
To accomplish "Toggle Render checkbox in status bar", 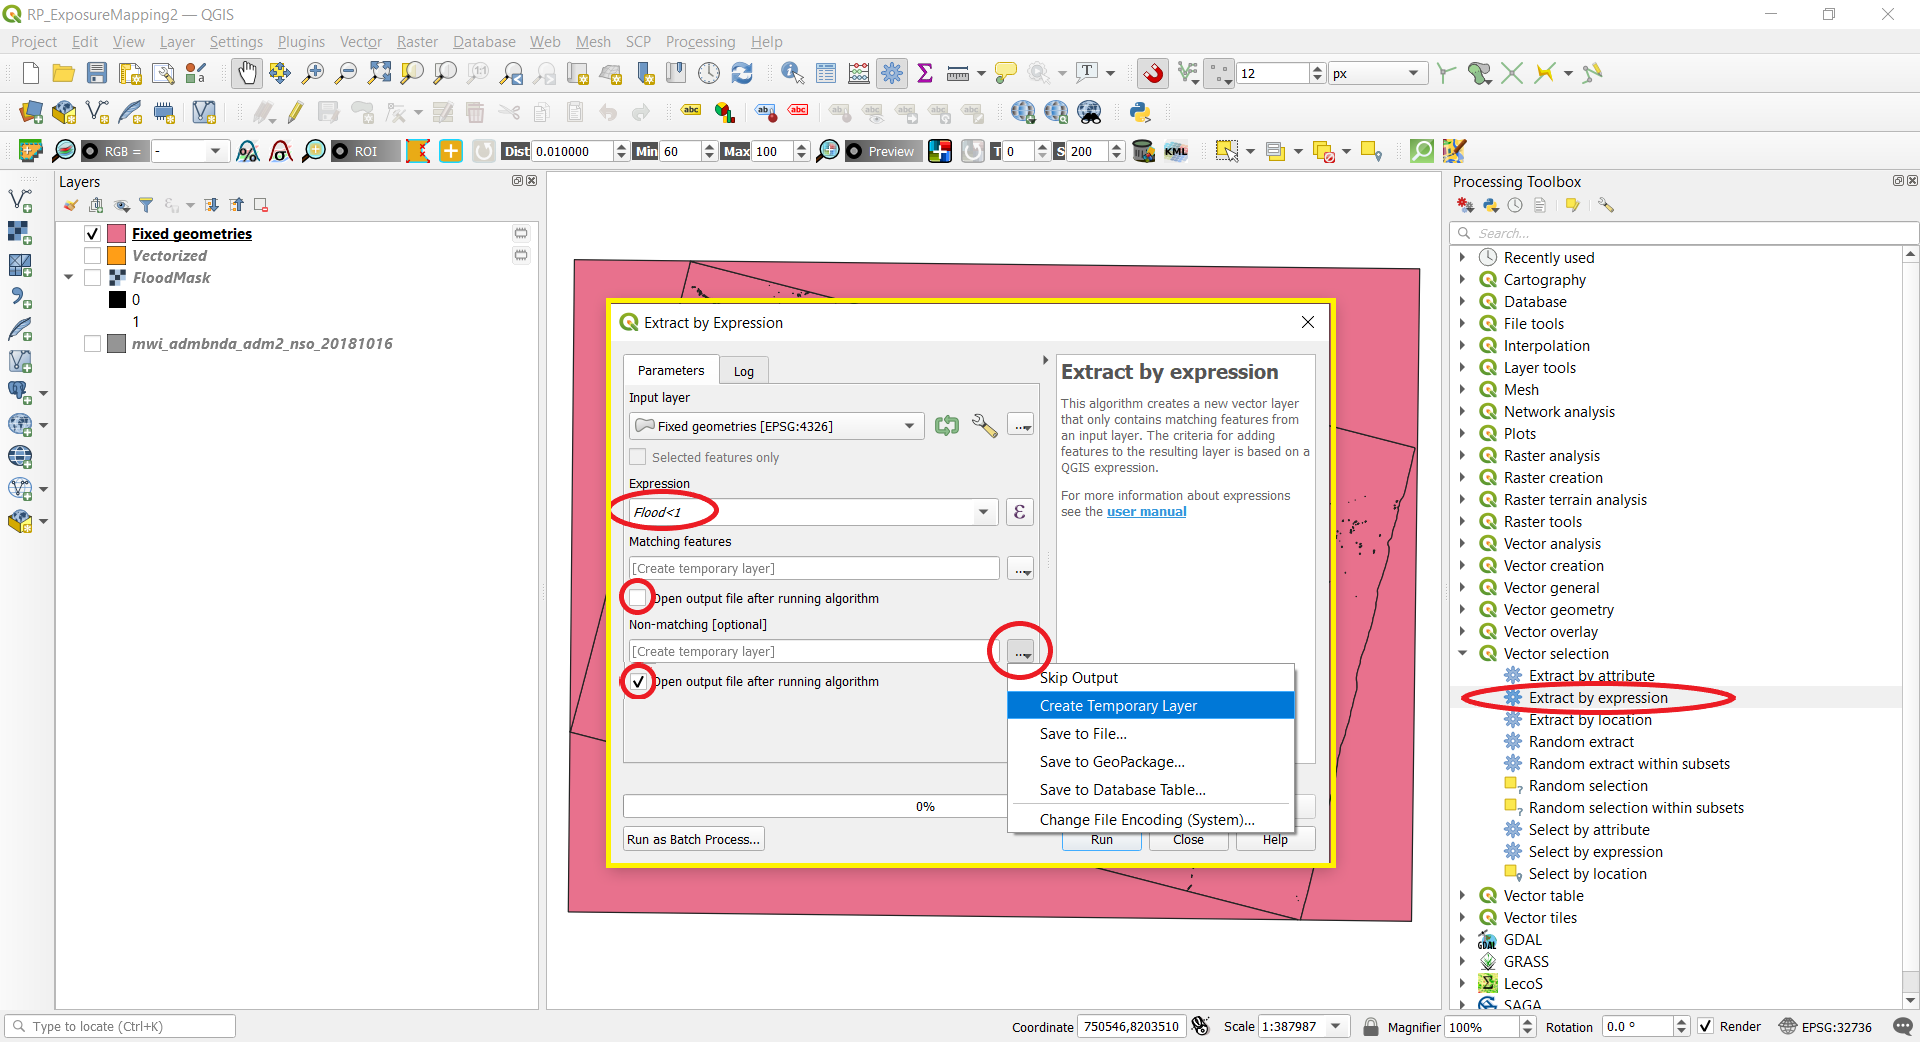I will coord(1706,1027).
